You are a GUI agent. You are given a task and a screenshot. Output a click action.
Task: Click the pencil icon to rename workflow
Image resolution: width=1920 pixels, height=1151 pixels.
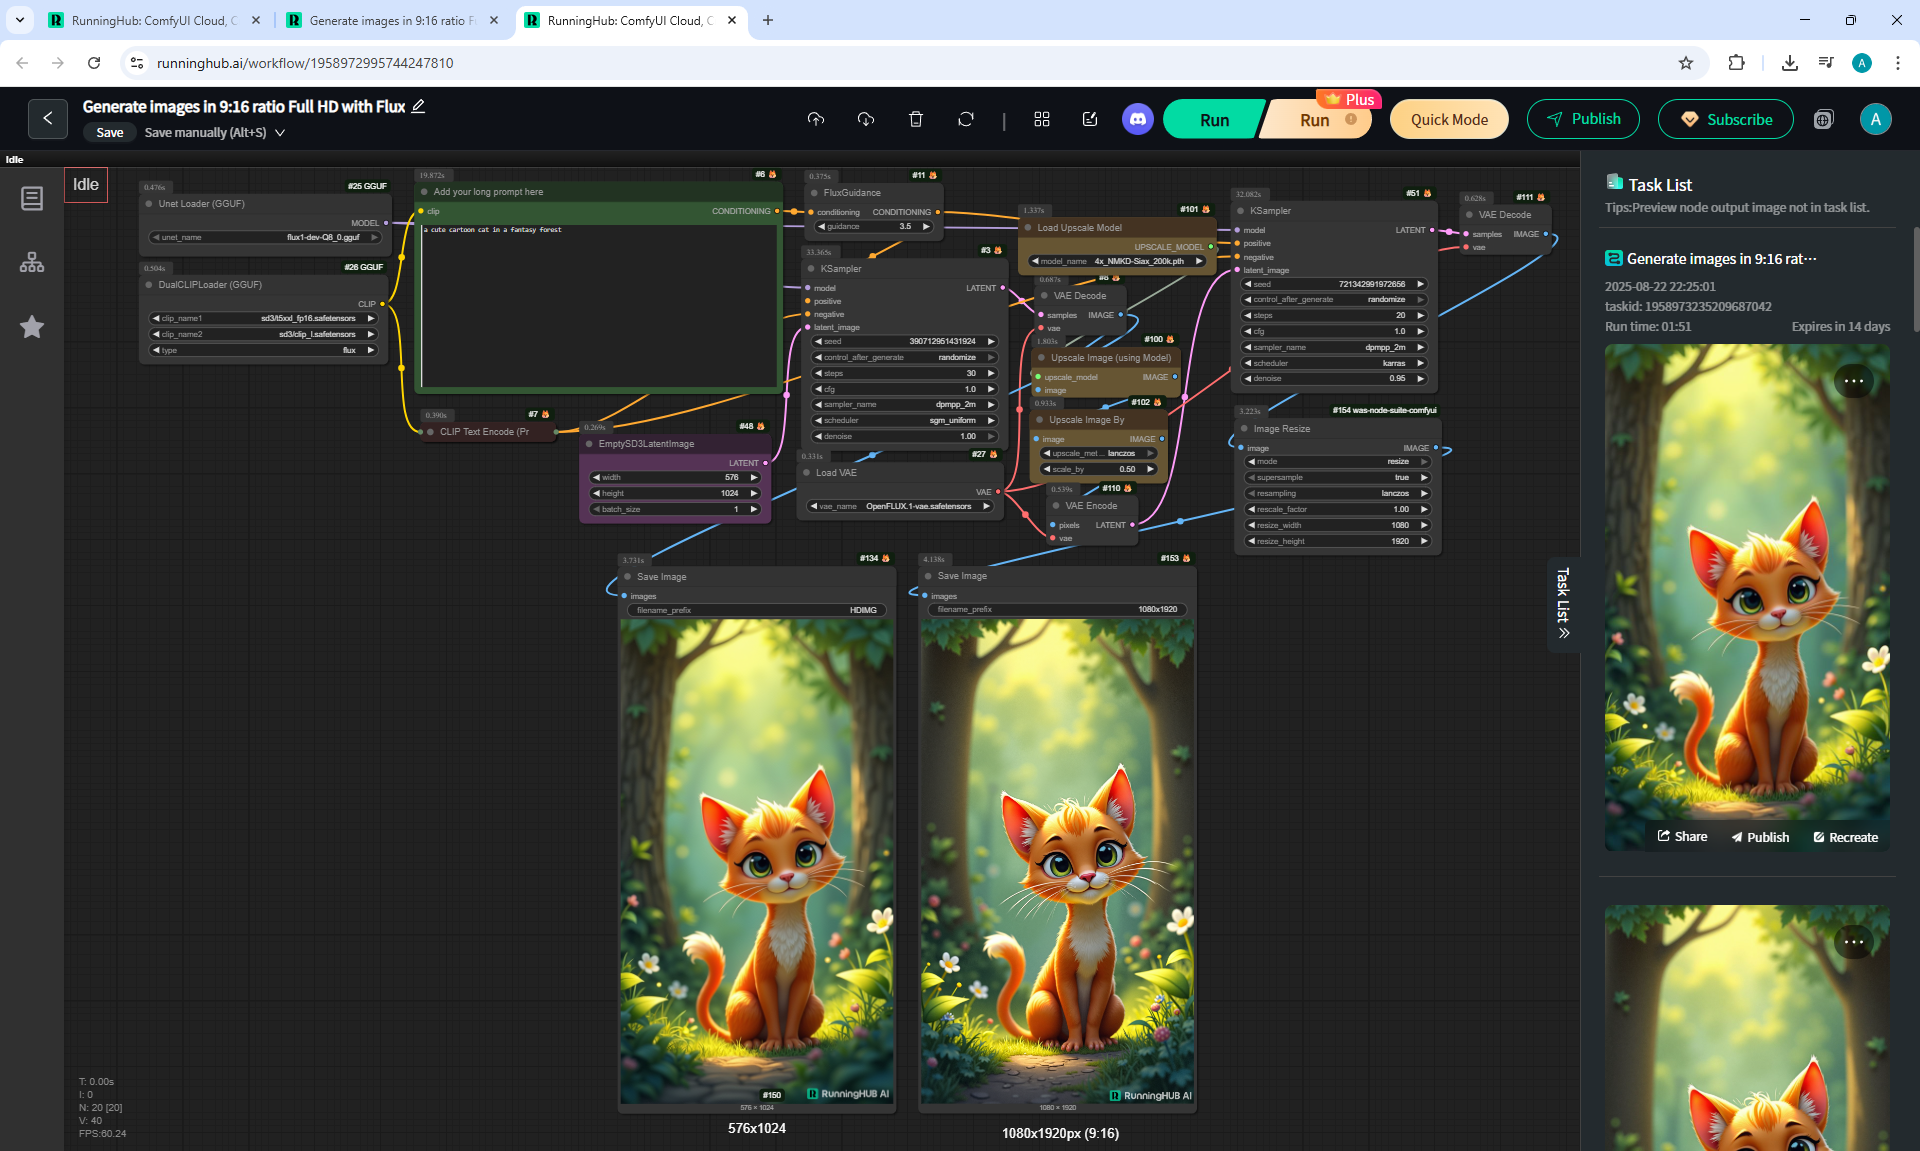click(419, 106)
